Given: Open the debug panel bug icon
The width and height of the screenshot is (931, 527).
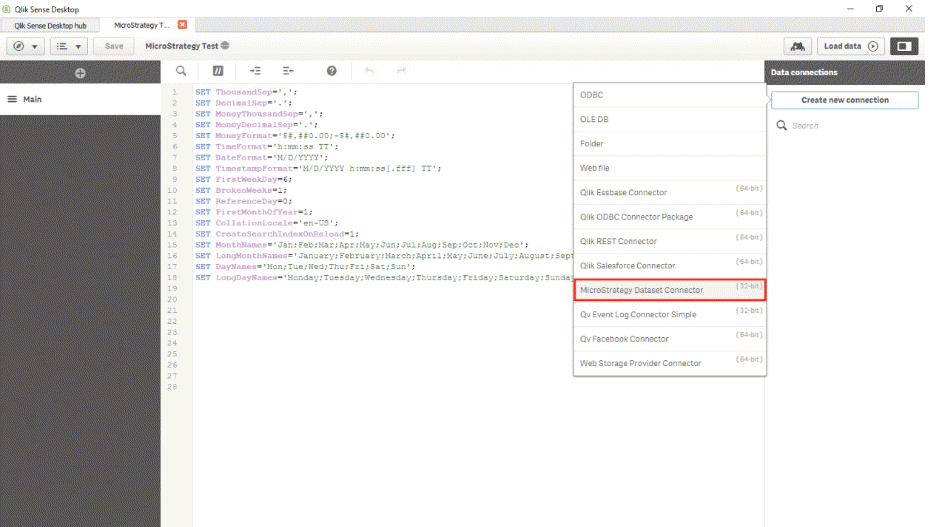Looking at the screenshot, I should (797, 46).
